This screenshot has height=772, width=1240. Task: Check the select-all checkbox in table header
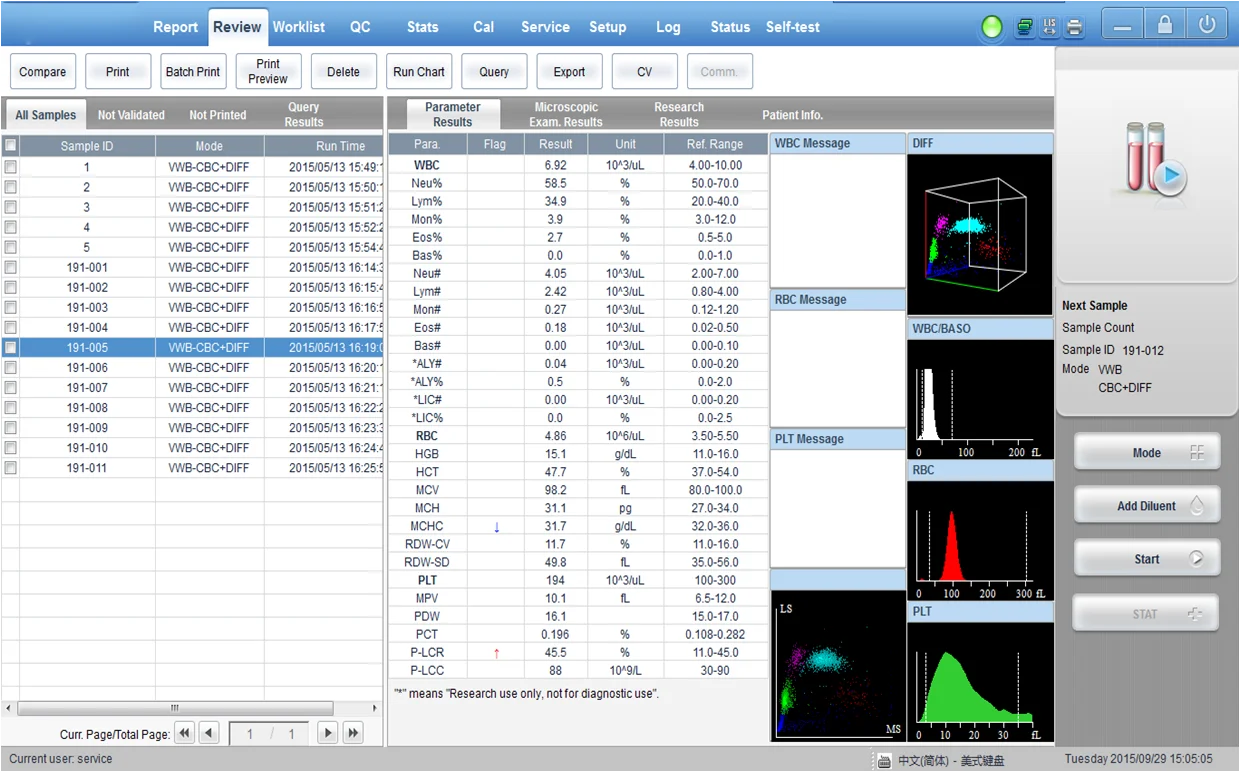(11, 146)
